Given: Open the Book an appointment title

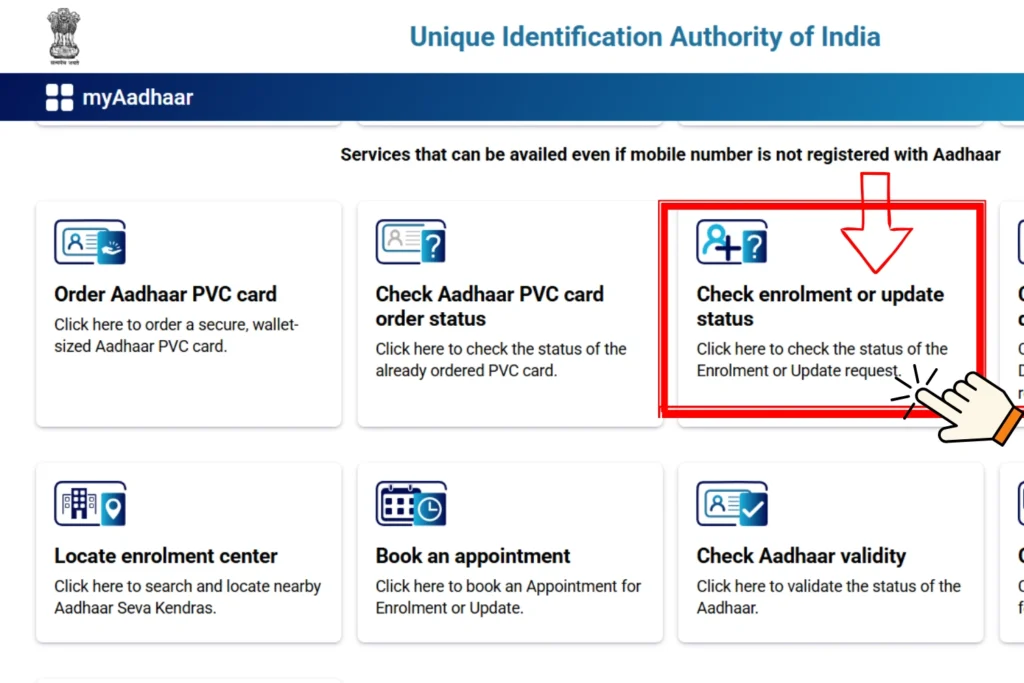Looking at the screenshot, I should [473, 556].
